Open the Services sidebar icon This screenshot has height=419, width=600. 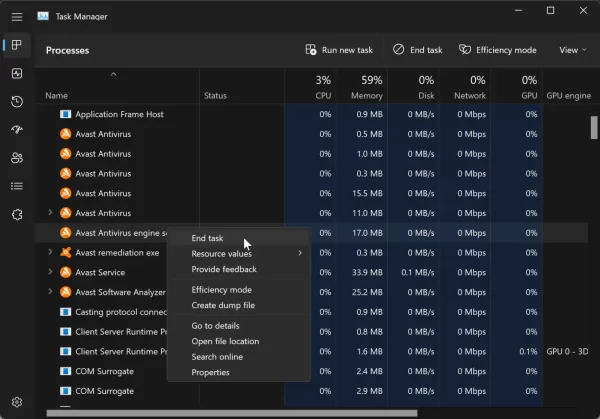[17, 215]
